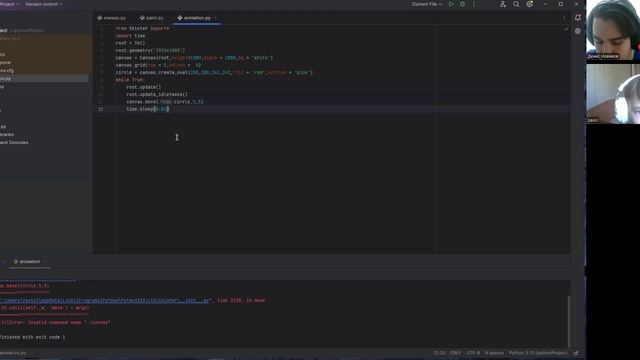
Task: Click the read-only lock icon in the status bar
Action: click(x=576, y=353)
